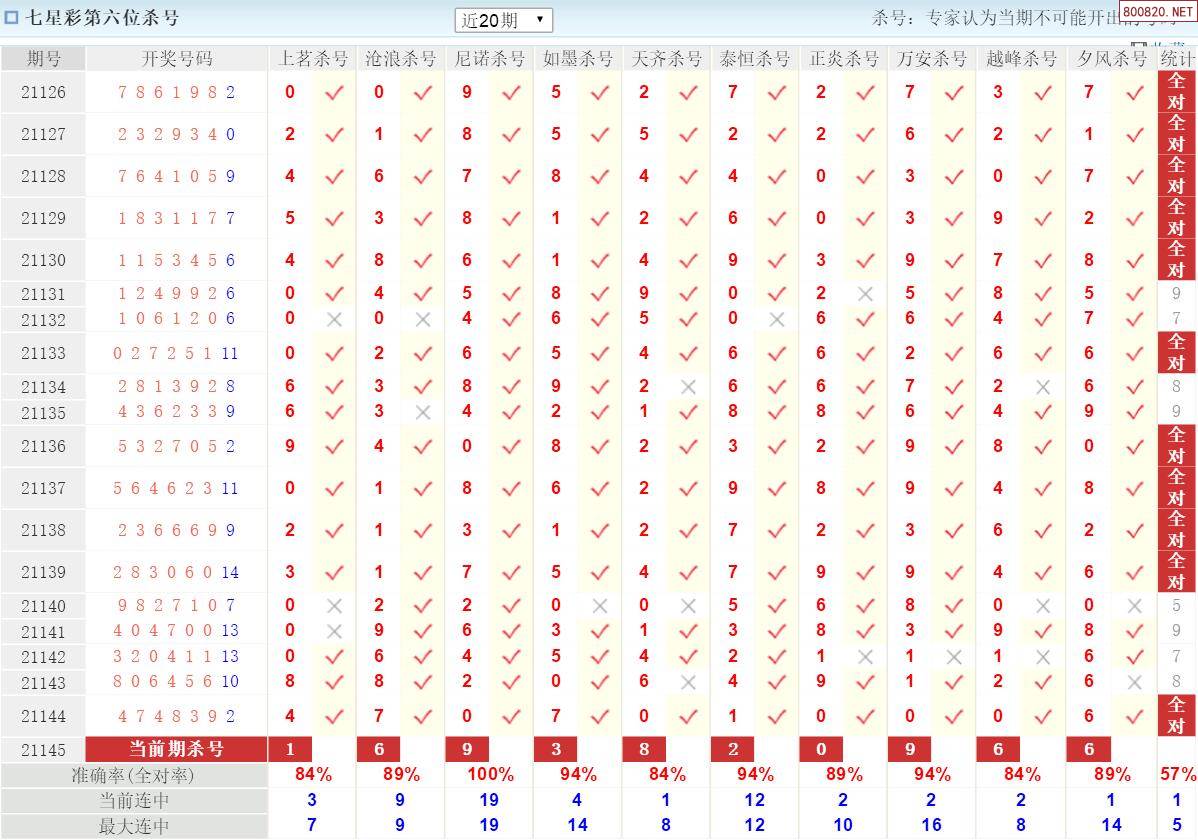This screenshot has height=840, width=1198.
Task: Select the 尼诺杀号 column header
Action: pos(489,58)
